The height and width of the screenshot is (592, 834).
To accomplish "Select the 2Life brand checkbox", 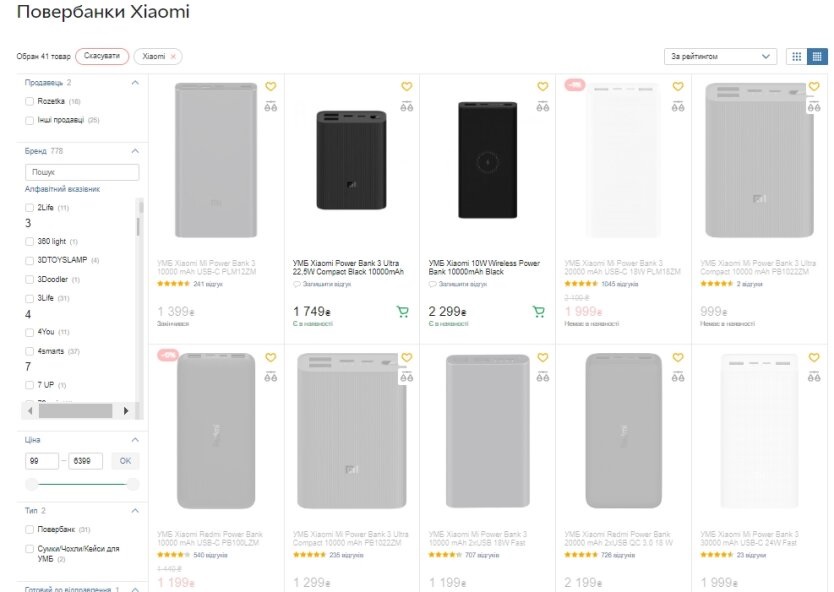I will click(29, 207).
